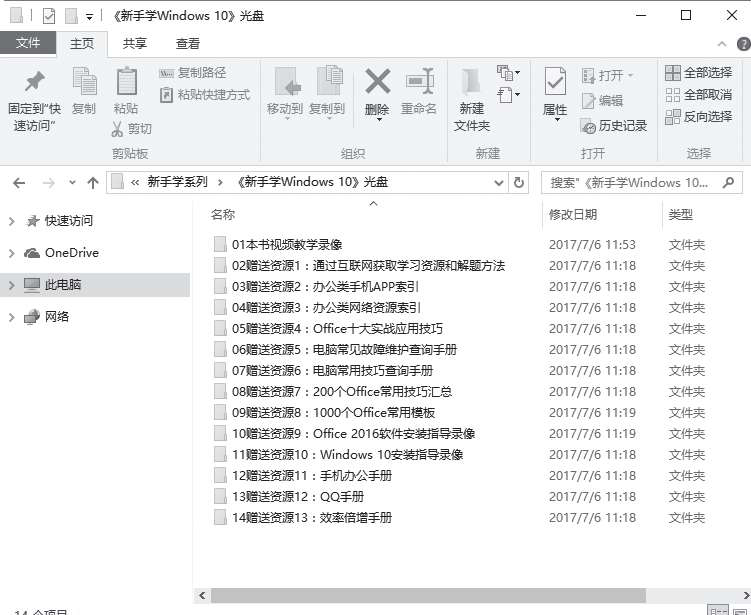Screen dimensions: 751x615
Task: Open the File tab
Action: click(x=28, y=43)
